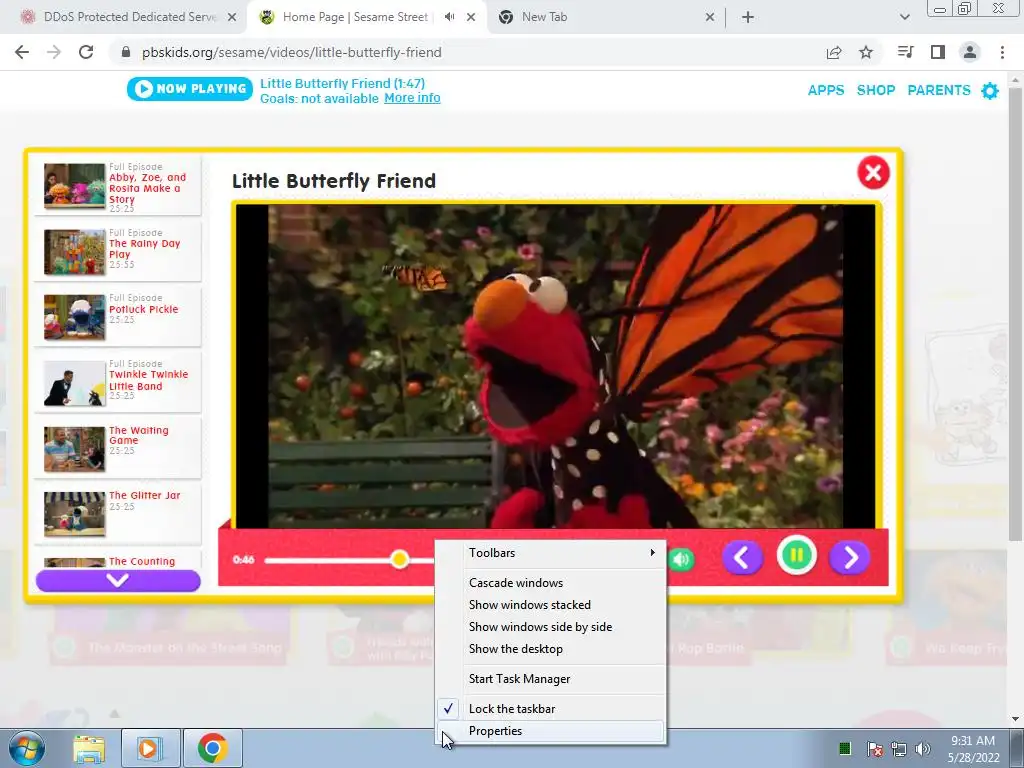Go to previous video with purple arrow
This screenshot has width=1024, height=768.
tap(742, 558)
